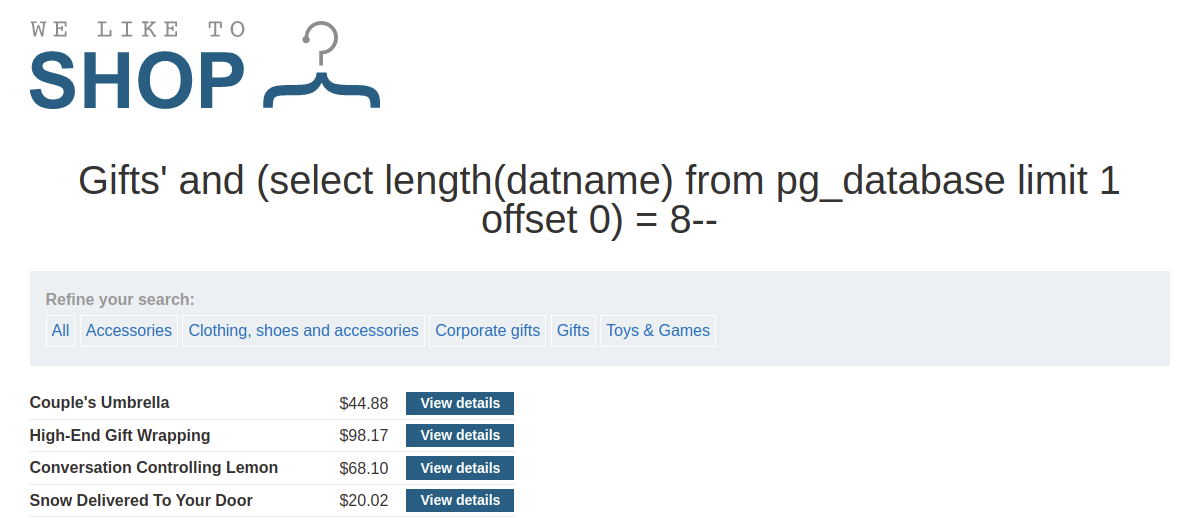Click the Refine your search label
This screenshot has width=1195, height=527.
click(x=120, y=300)
